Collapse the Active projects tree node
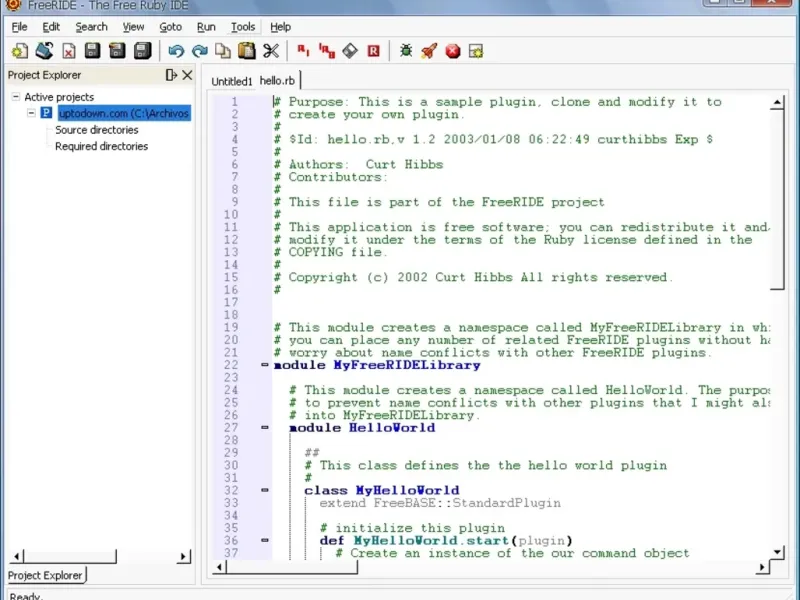Screen dimensions: 800x600 coord(16,97)
